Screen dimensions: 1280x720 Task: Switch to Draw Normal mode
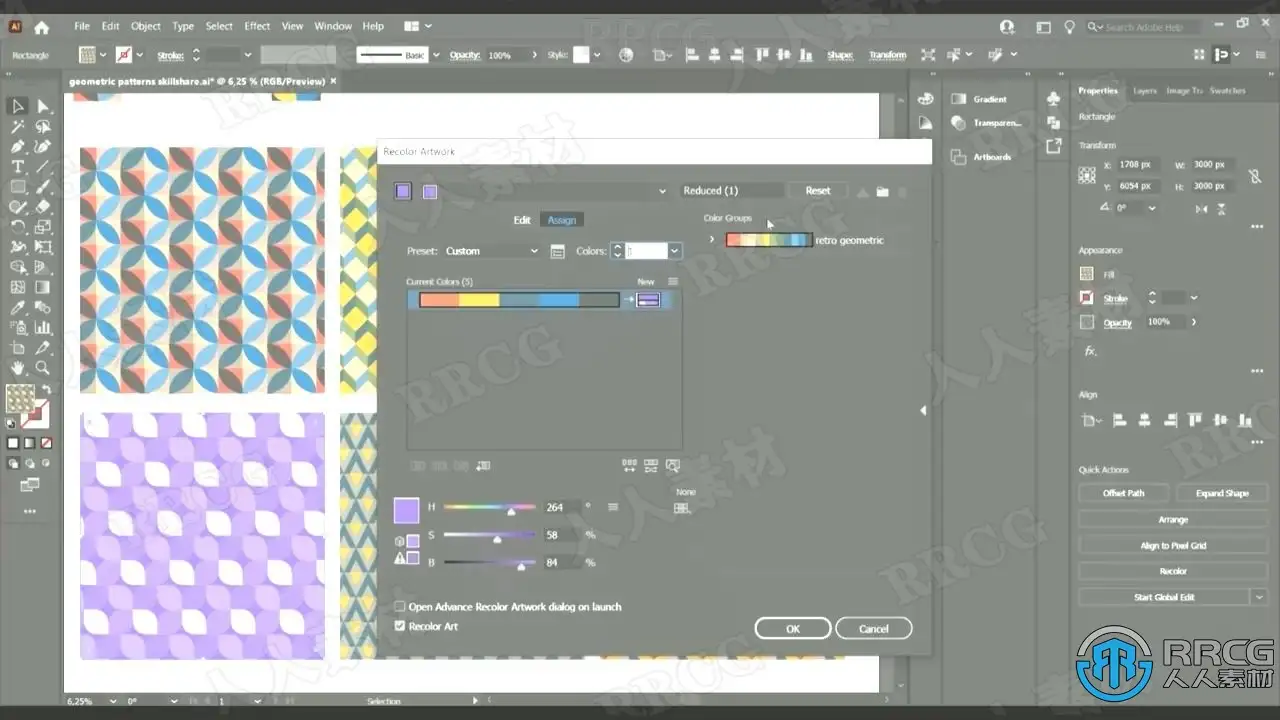click(x=13, y=464)
